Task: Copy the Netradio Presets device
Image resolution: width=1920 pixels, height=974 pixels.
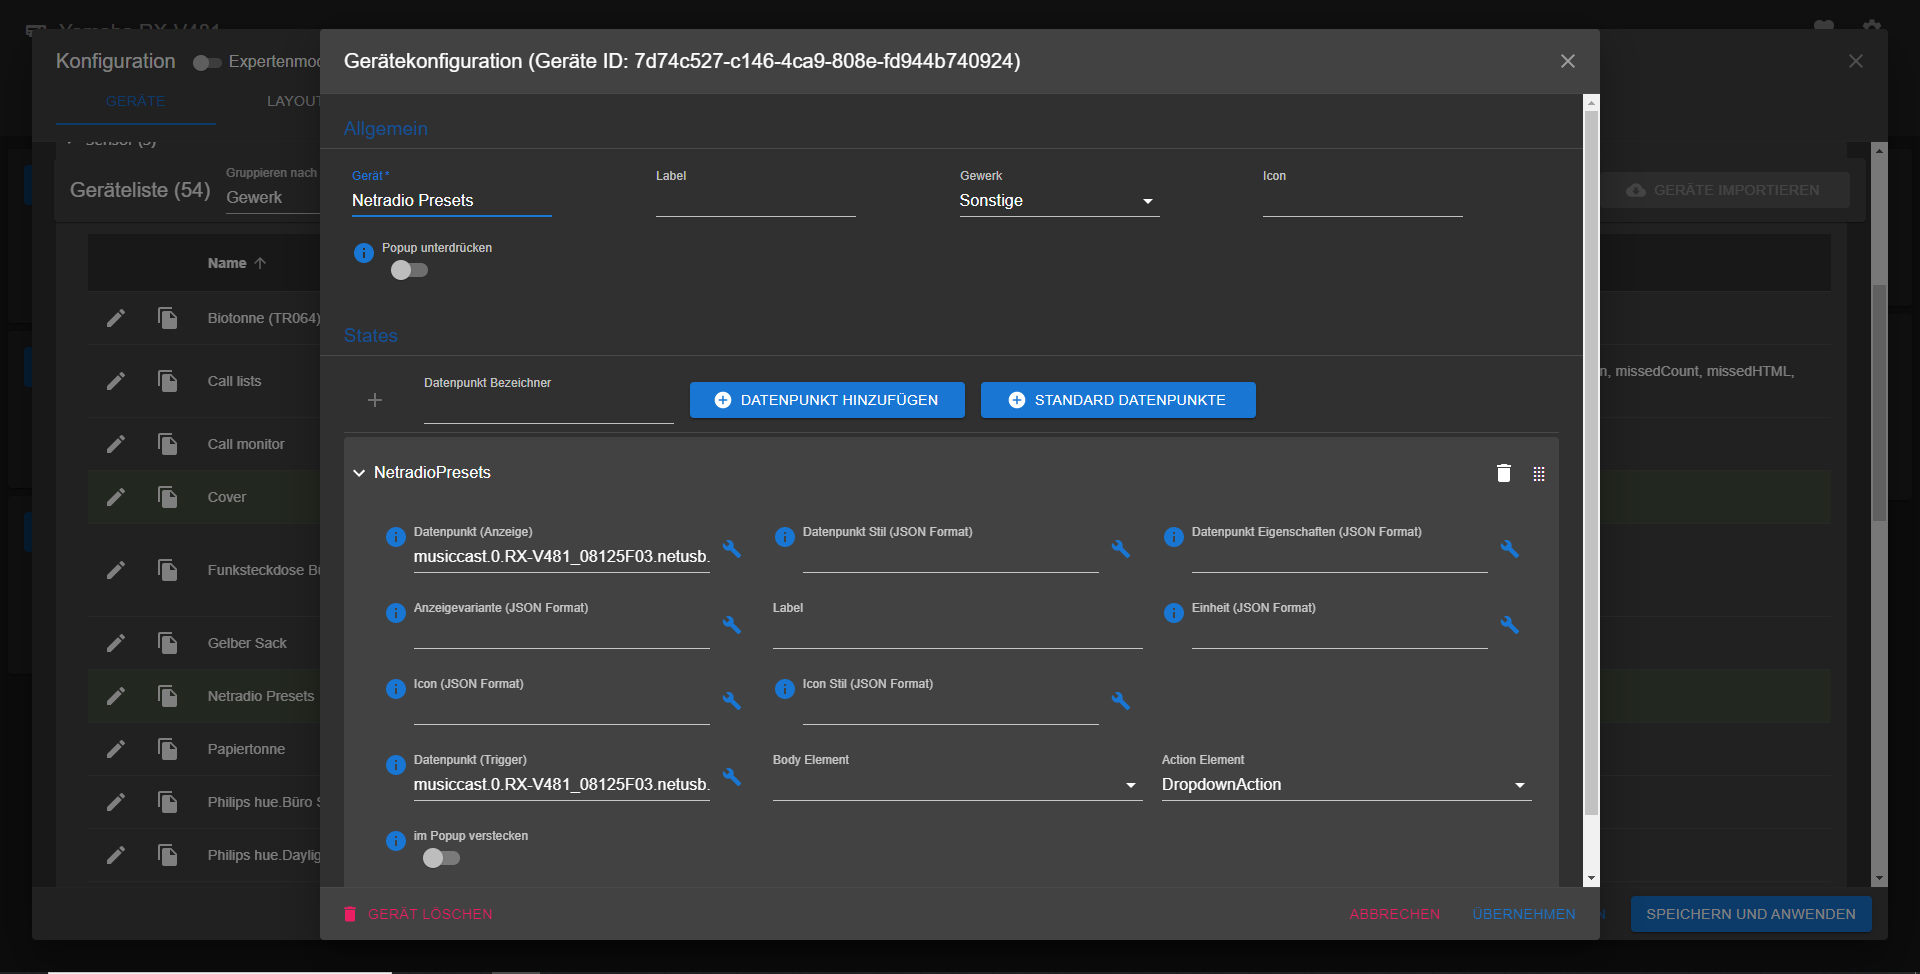Action: pyautogui.click(x=167, y=696)
